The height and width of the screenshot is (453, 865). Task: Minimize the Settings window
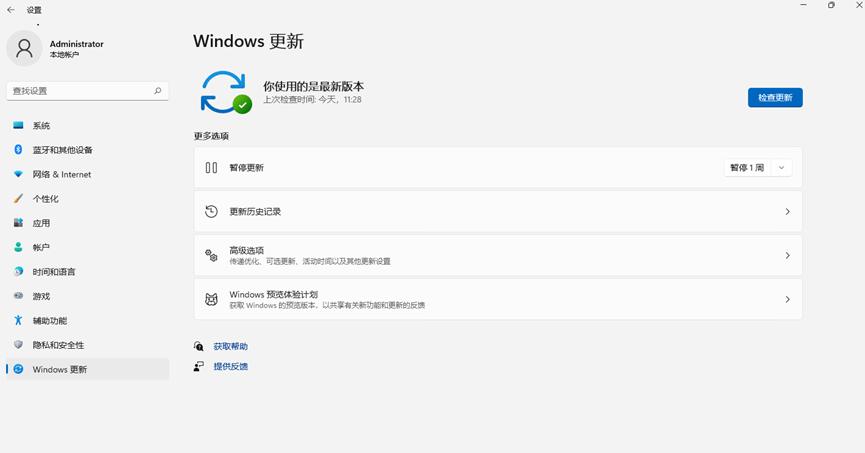(x=803, y=5)
